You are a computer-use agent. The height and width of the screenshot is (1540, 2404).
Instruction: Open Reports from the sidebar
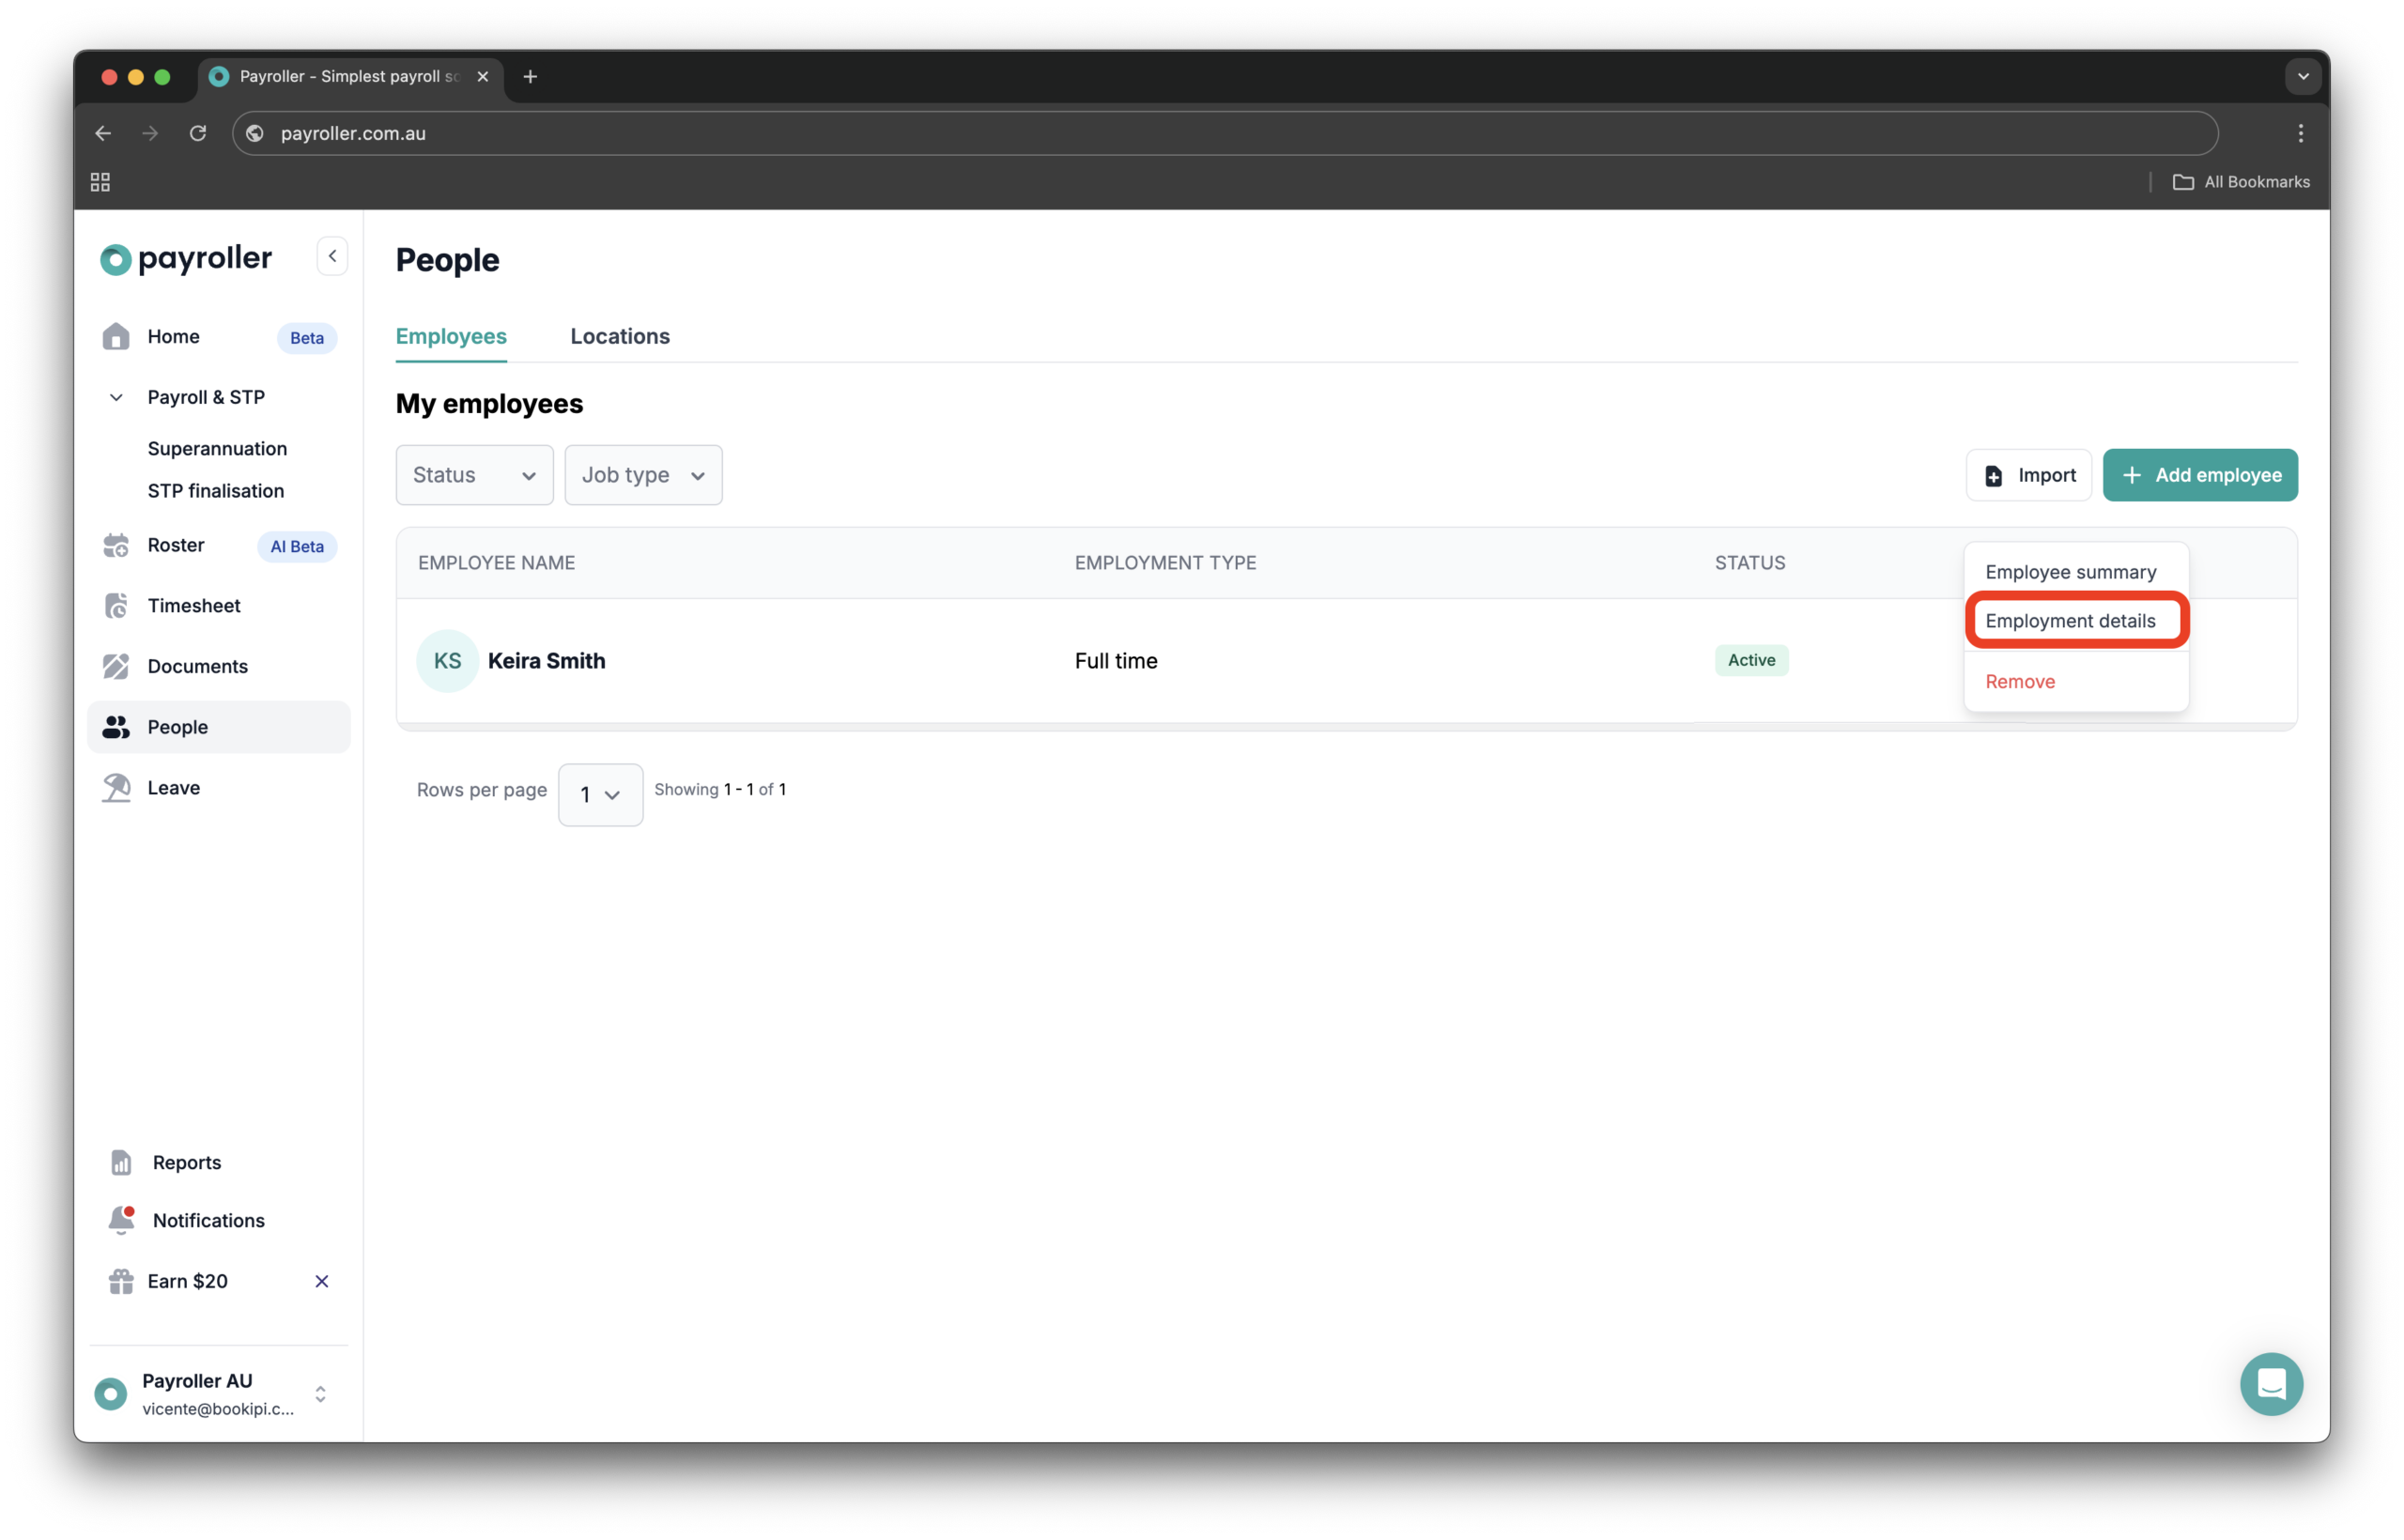(x=186, y=1162)
